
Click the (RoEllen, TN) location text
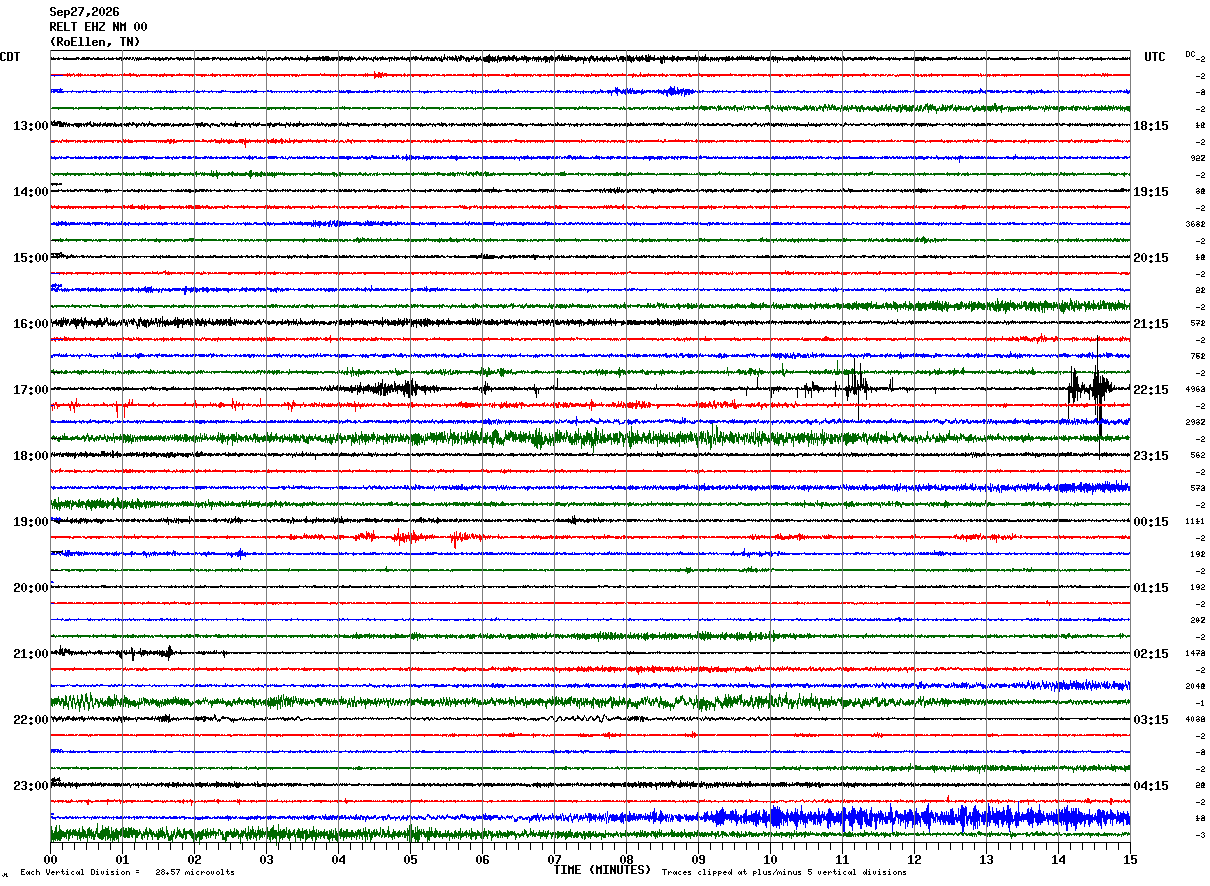click(95, 42)
